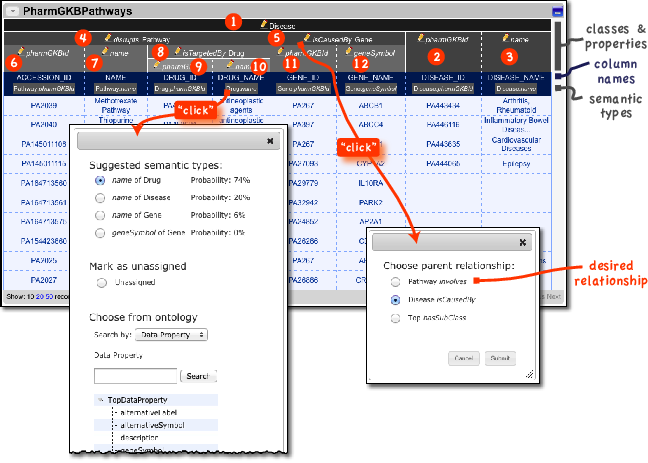Click cell PA145011108

(x=44, y=144)
